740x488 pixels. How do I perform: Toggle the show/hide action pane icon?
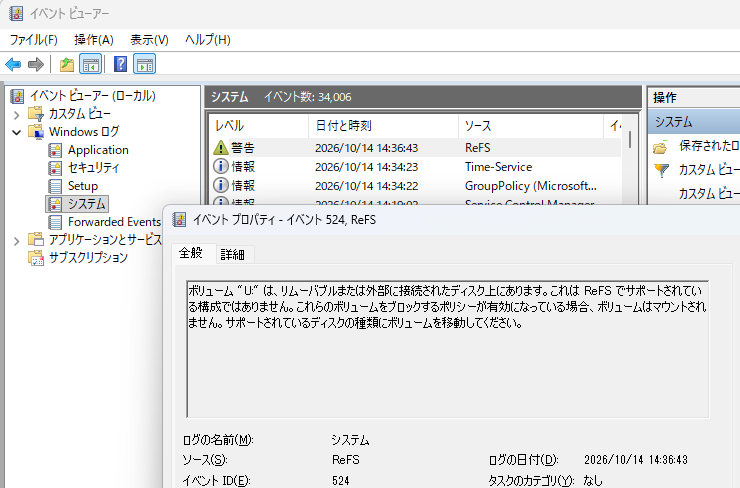click(x=145, y=64)
